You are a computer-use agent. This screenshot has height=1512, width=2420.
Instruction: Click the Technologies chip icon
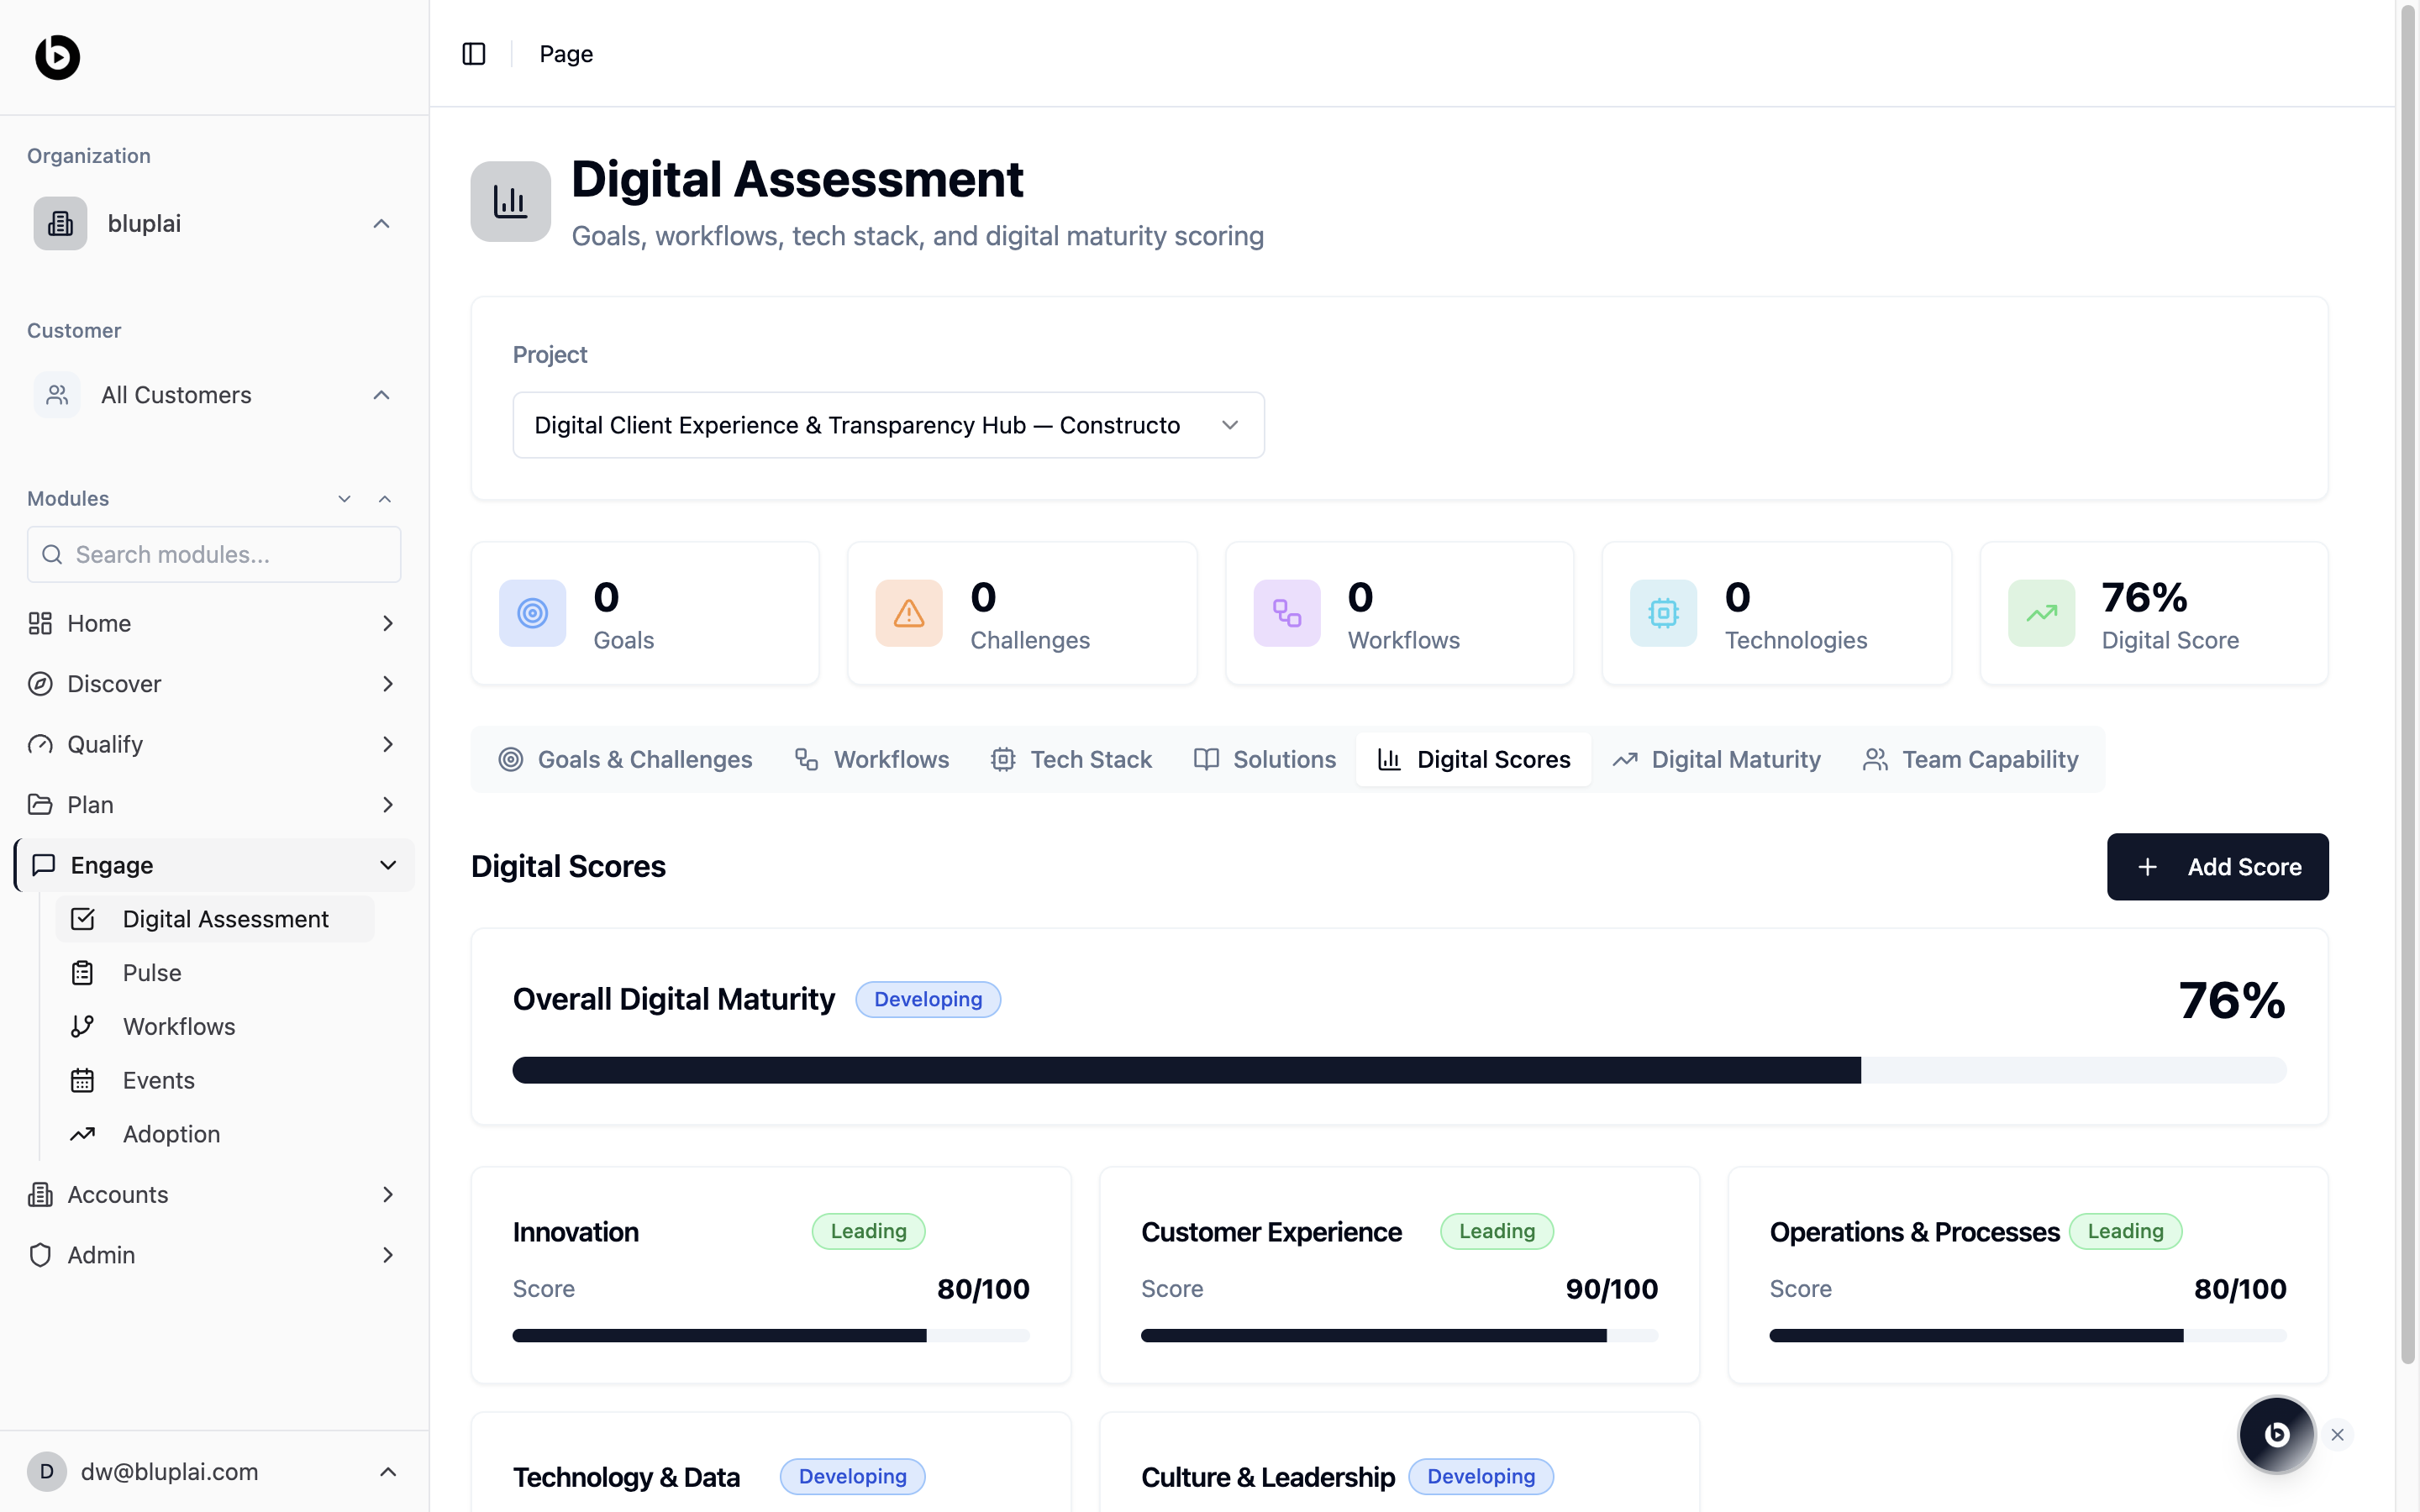coord(1663,613)
